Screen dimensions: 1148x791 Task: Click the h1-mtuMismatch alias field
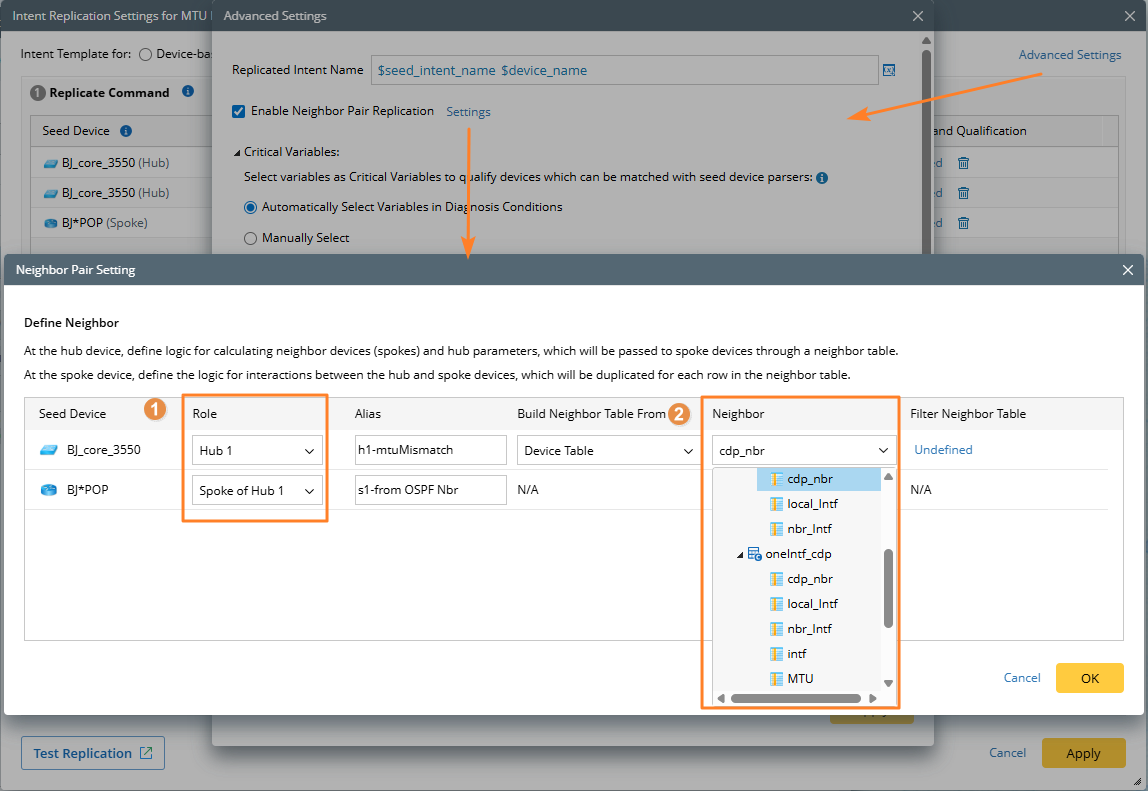coord(430,451)
